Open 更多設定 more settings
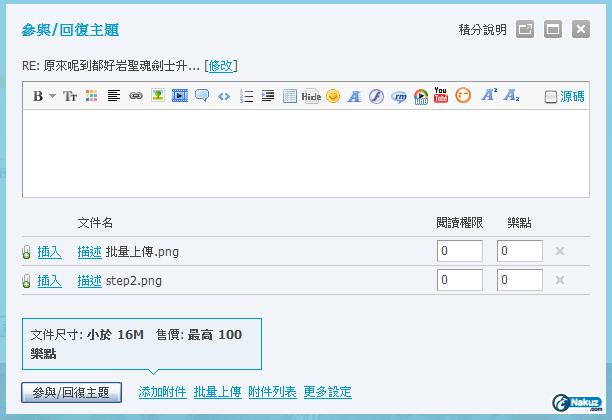 (x=327, y=392)
